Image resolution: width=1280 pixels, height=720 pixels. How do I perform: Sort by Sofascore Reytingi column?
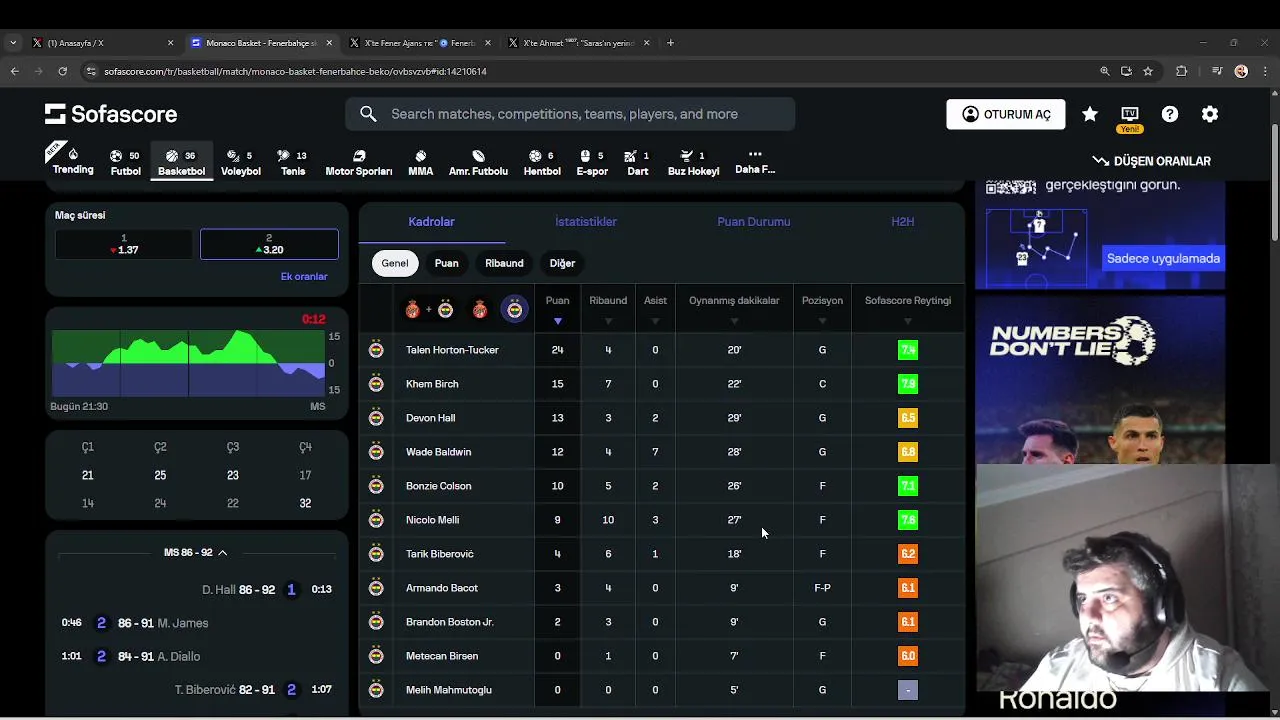[908, 309]
